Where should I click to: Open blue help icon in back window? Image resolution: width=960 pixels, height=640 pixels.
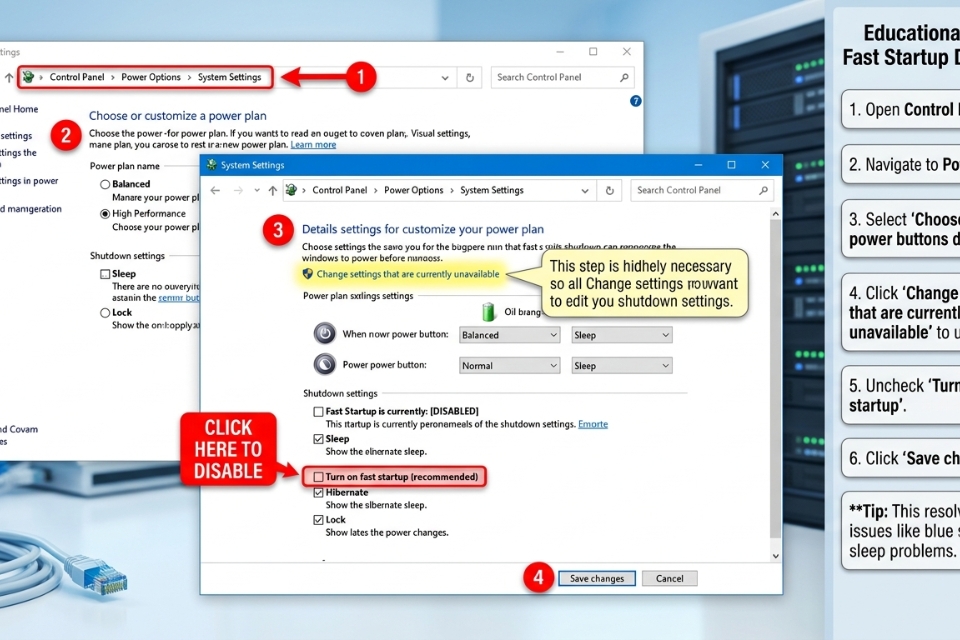pos(636,101)
